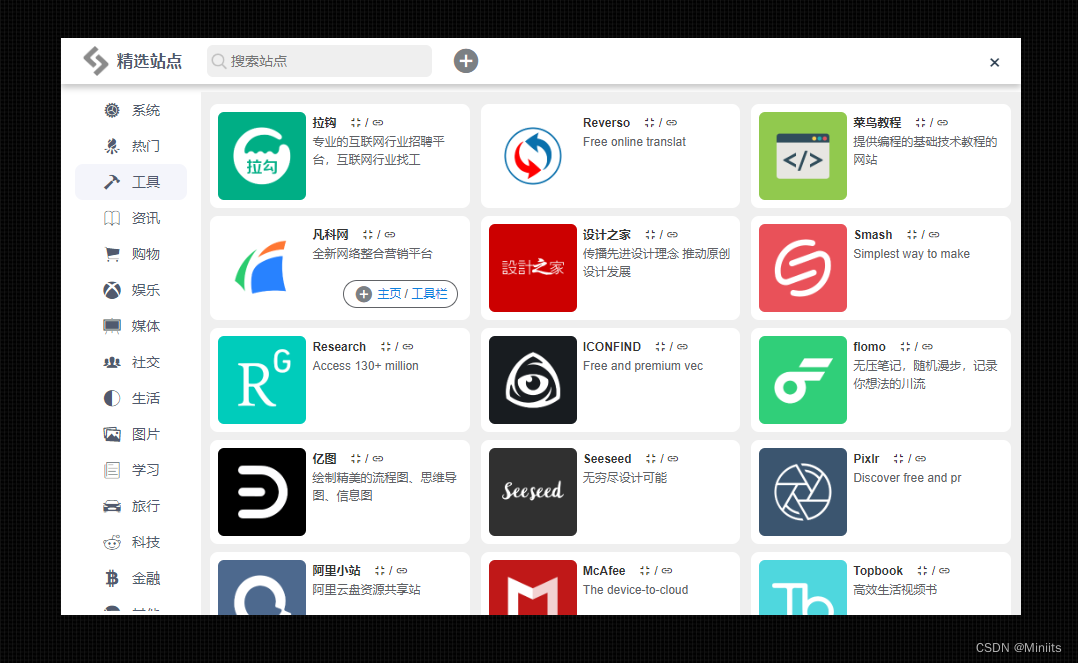The width and height of the screenshot is (1078, 663).
Task: Click the link icon beside Reverso
Action: [672, 122]
